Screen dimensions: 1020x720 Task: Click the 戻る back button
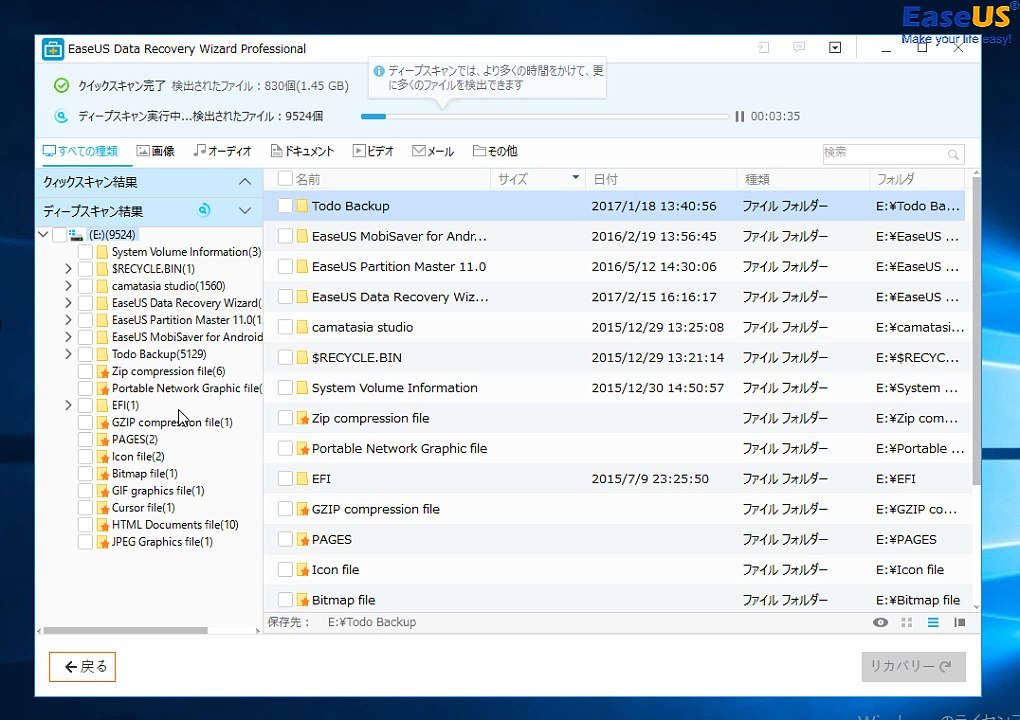[x=83, y=667]
